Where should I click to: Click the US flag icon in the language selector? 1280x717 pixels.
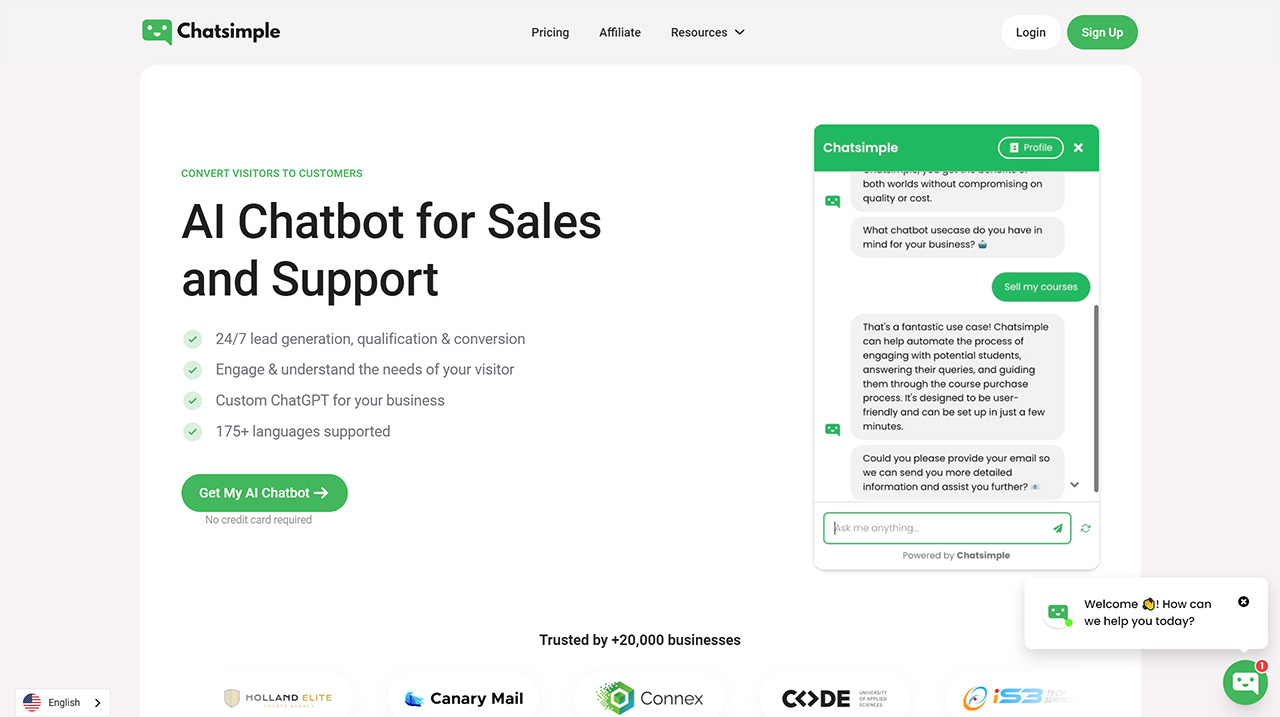31,702
